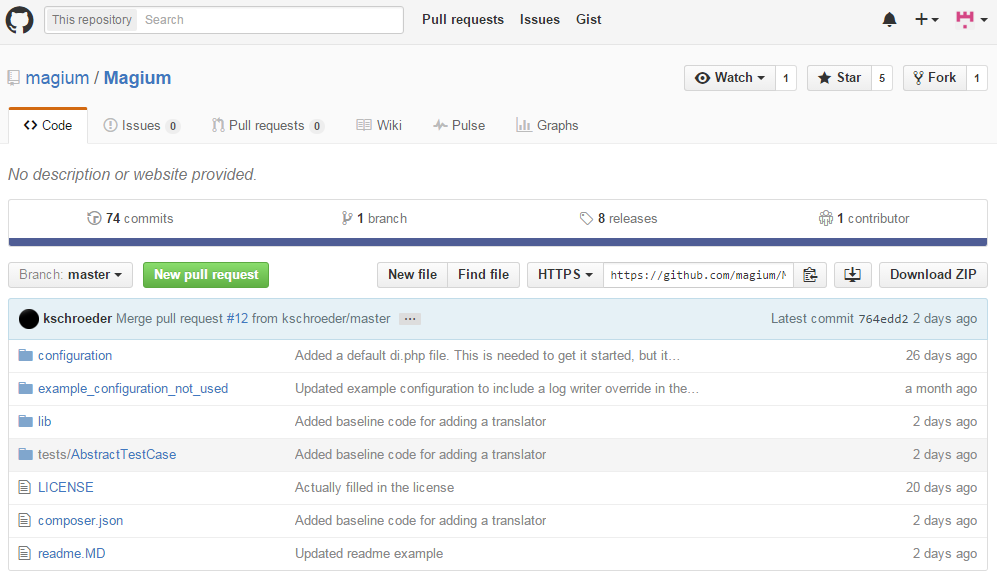
Task: View the 1 contributor page
Action: (x=864, y=218)
